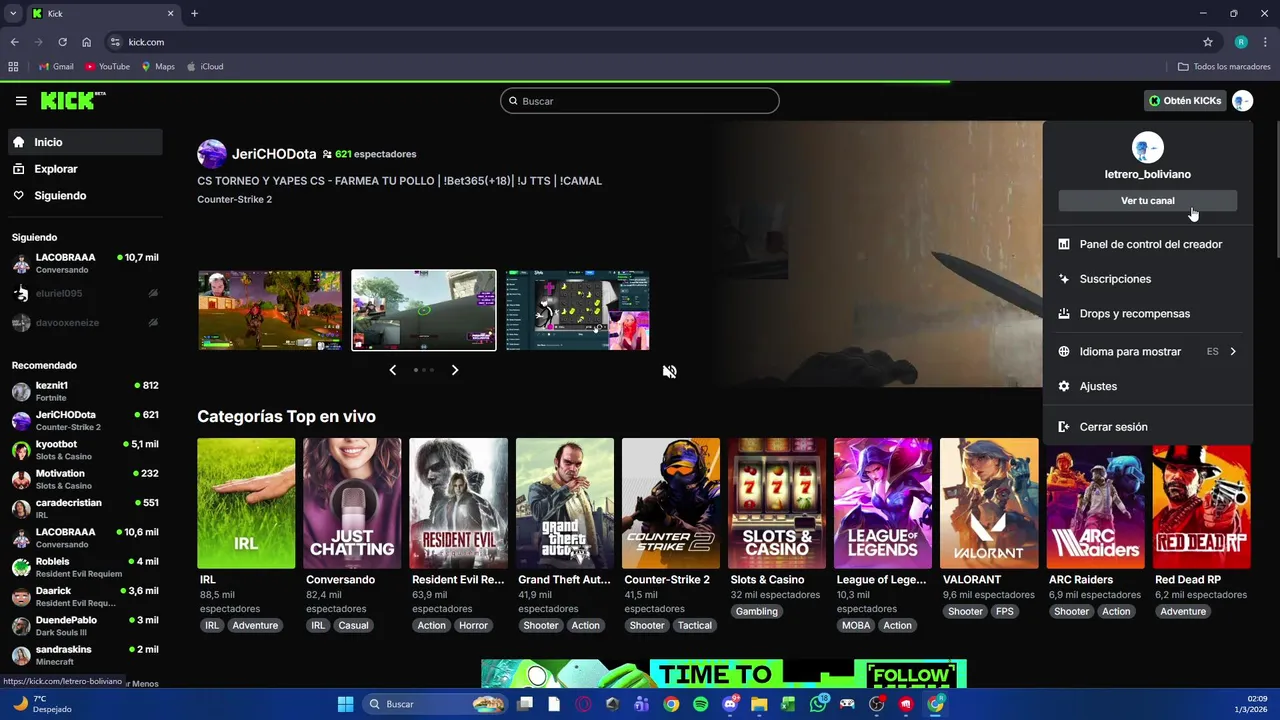1280x720 pixels.
Task: Unmute the featured stream
Action: tap(669, 371)
